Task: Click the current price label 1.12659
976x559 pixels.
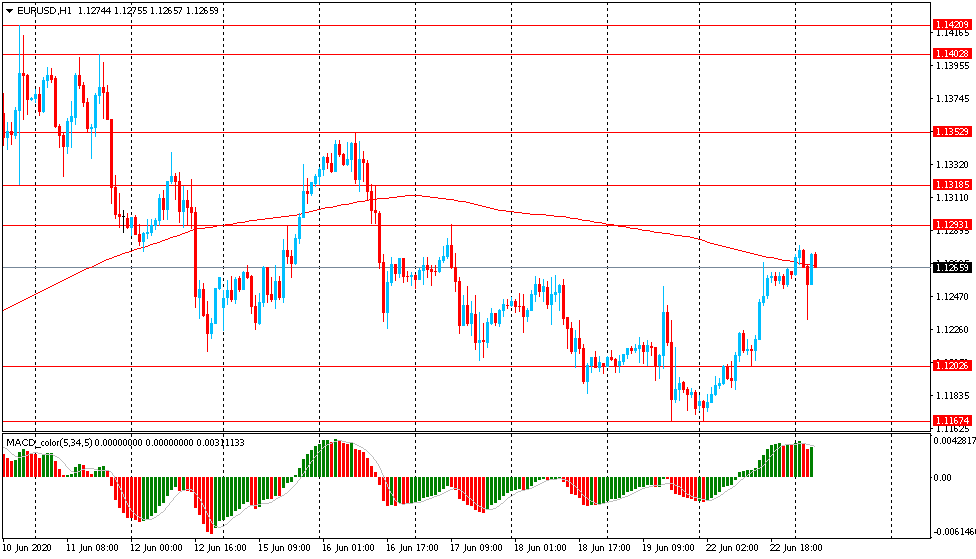Action: (x=952, y=268)
